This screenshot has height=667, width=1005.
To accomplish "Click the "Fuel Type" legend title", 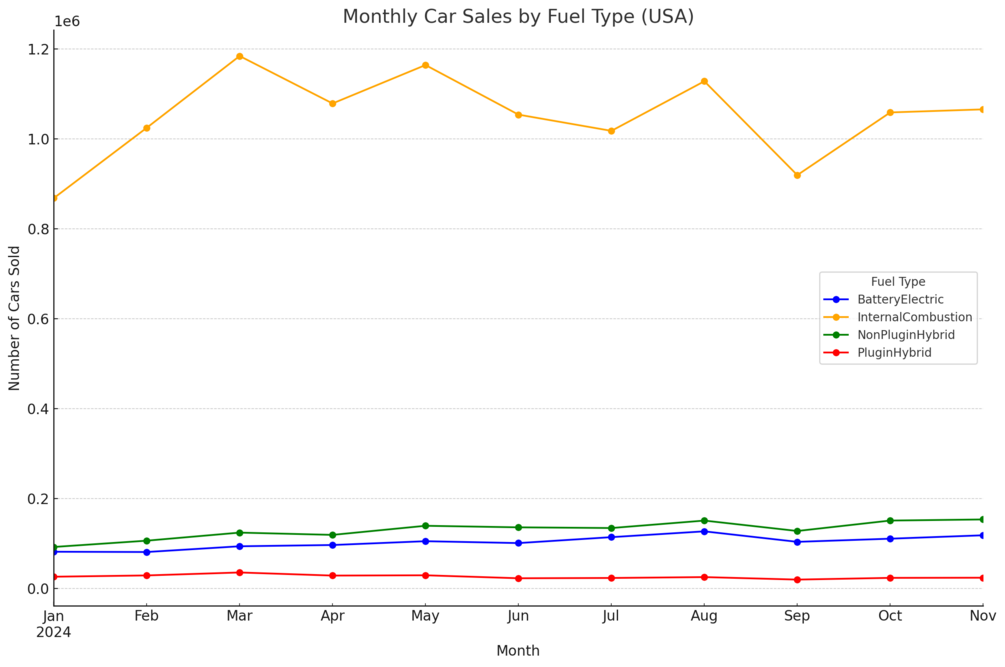I will (x=897, y=282).
